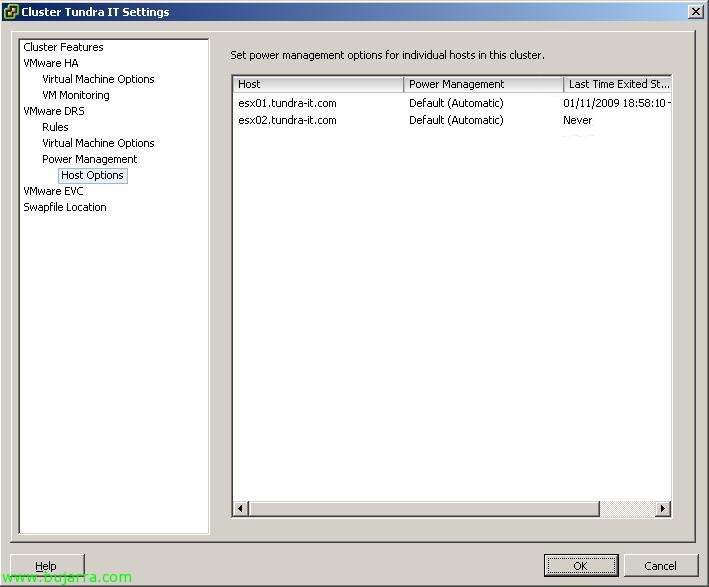Select Virtual Machine Options under VMware DRS
709x587 pixels.
coord(98,143)
